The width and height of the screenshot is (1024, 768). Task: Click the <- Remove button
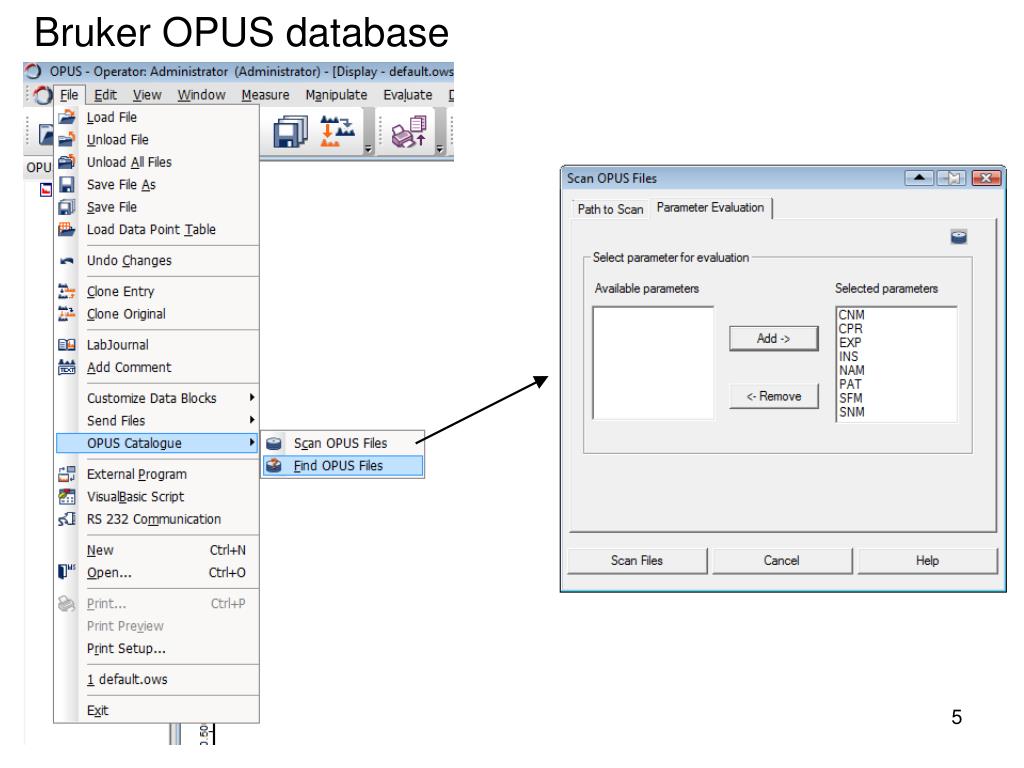tap(773, 396)
